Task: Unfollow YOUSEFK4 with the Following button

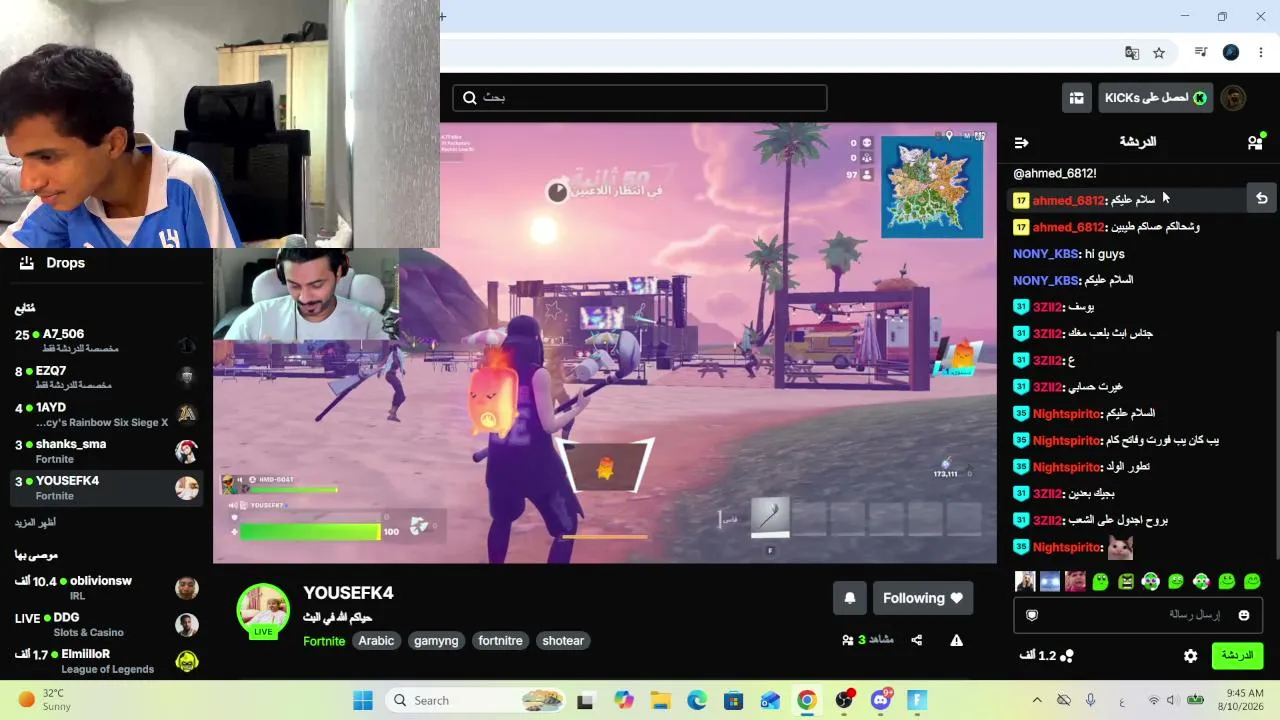Action: [923, 598]
